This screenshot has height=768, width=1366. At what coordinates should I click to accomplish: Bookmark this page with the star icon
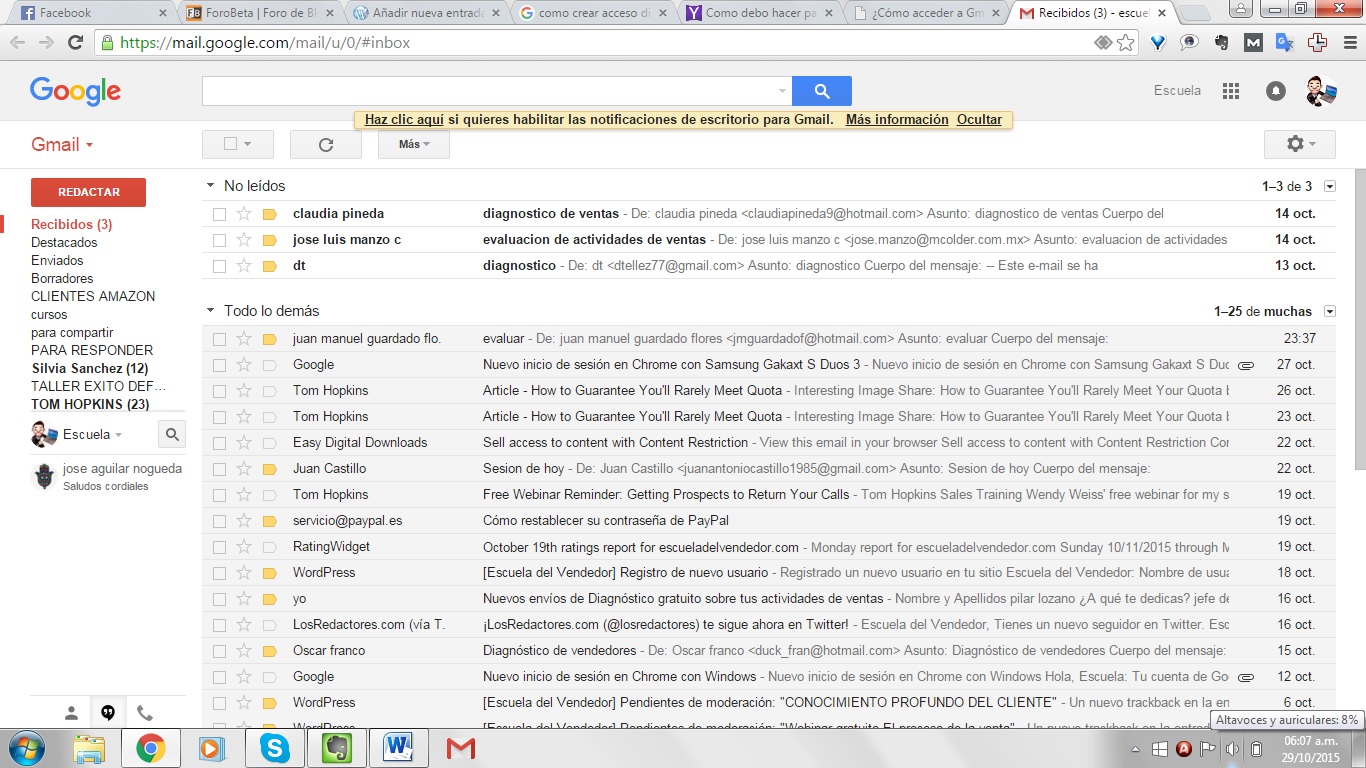coord(1126,43)
